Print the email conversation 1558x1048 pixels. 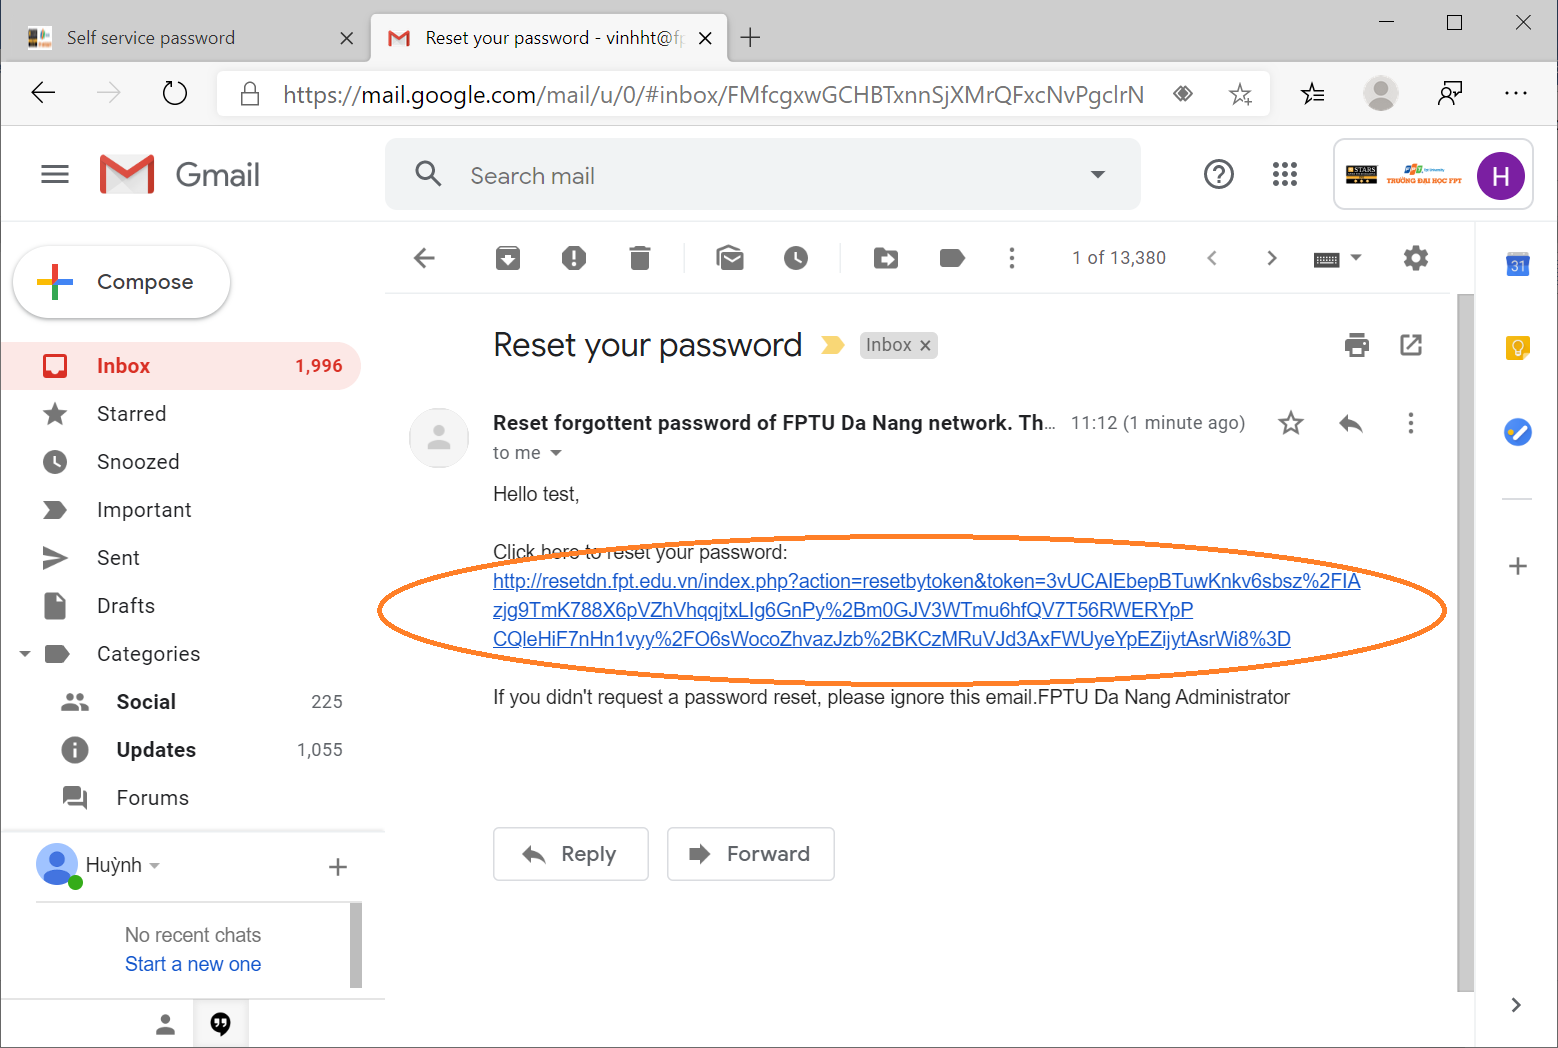(1357, 345)
